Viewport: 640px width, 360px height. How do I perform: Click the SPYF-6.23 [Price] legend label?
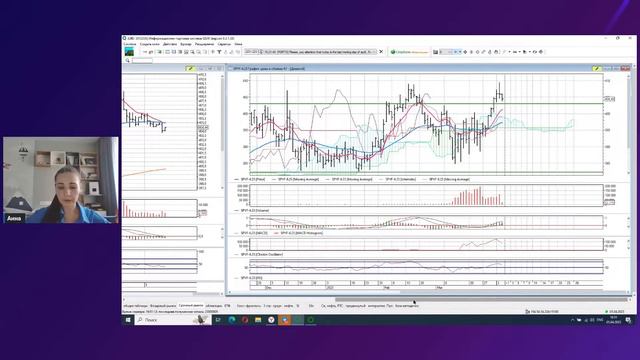point(253,179)
